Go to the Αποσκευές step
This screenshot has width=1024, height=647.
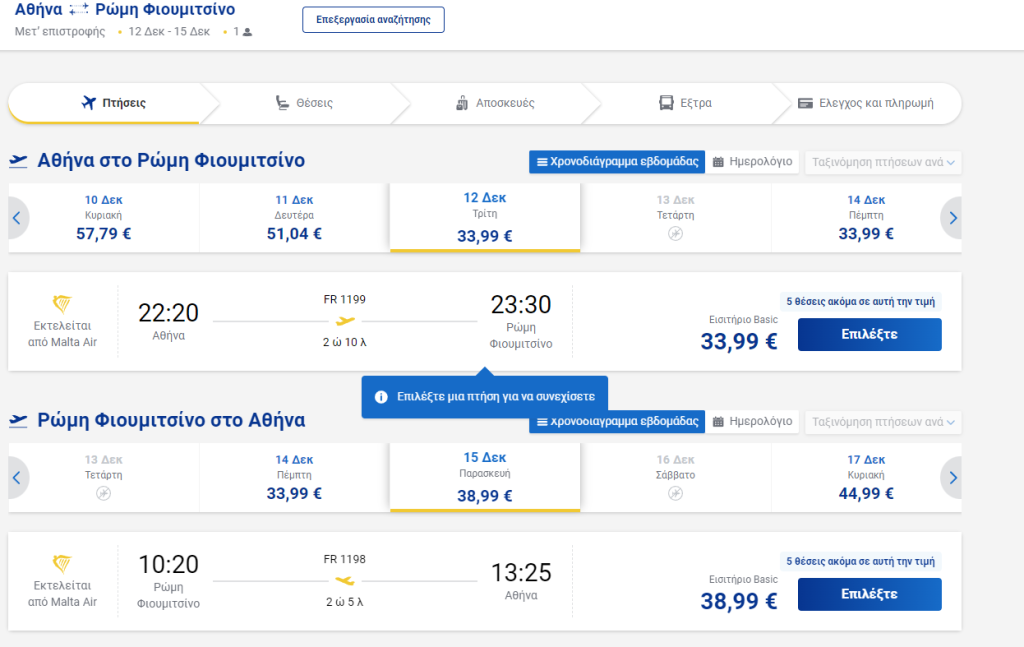(x=495, y=103)
